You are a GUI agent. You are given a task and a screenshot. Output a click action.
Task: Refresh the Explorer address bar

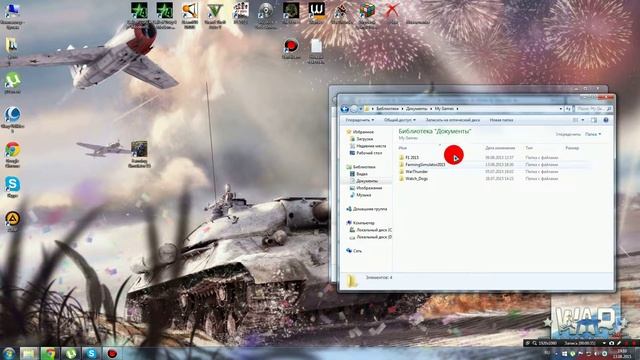pyautogui.click(x=568, y=109)
